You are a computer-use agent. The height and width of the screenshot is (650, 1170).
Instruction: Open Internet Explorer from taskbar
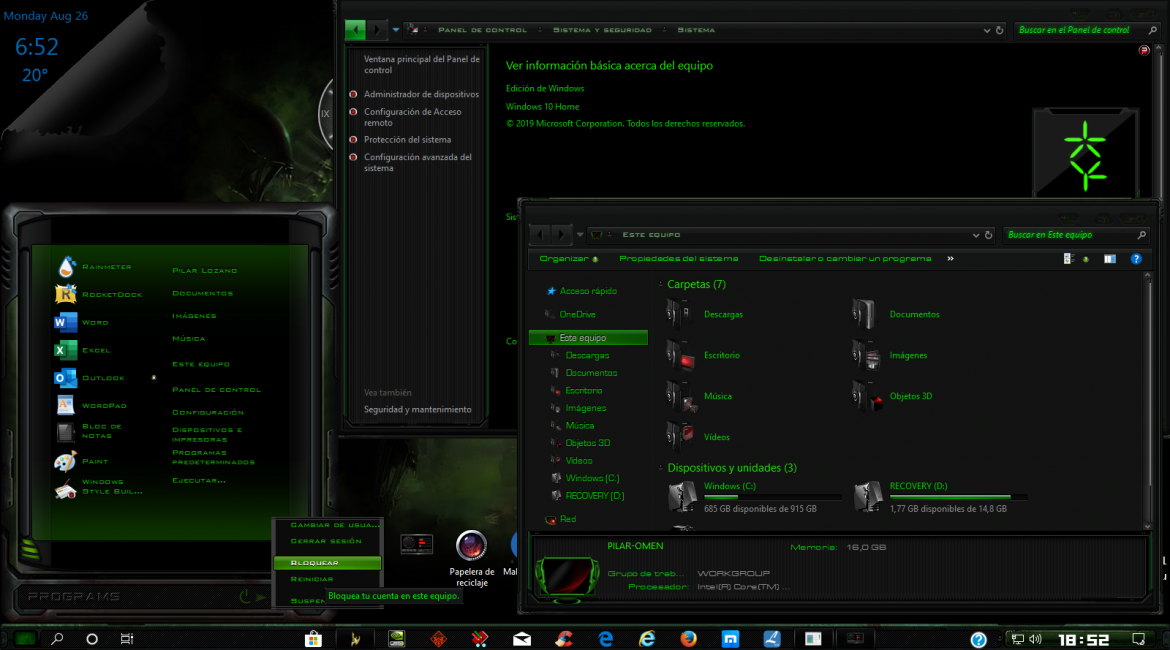(647, 639)
